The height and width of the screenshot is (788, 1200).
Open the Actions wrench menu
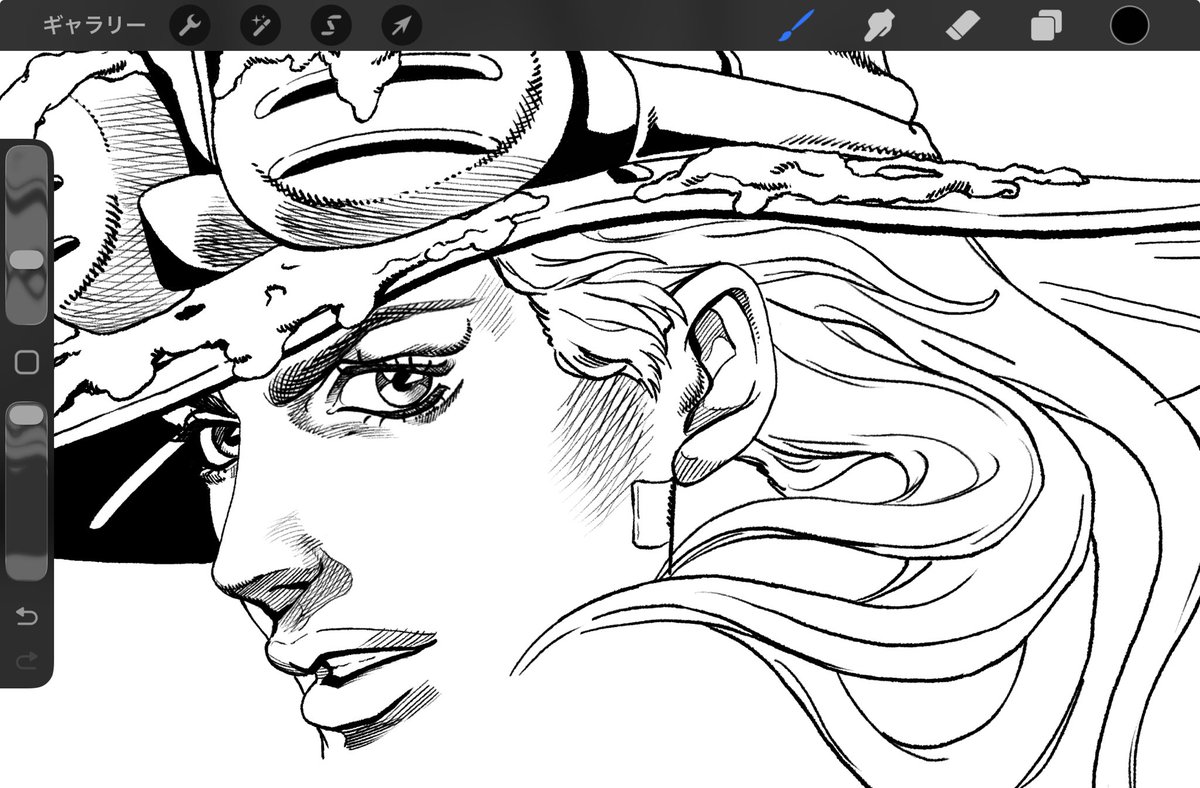click(190, 26)
